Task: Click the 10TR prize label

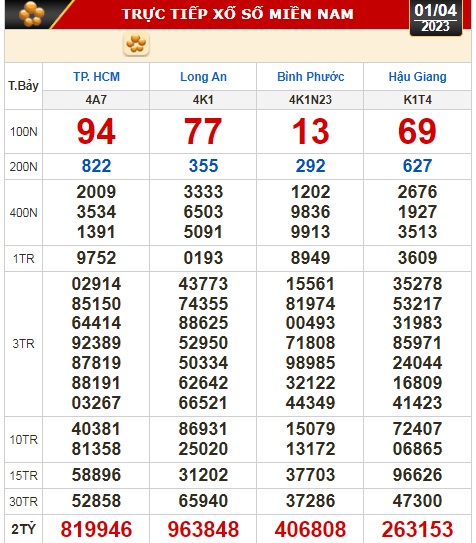Action: click(24, 440)
